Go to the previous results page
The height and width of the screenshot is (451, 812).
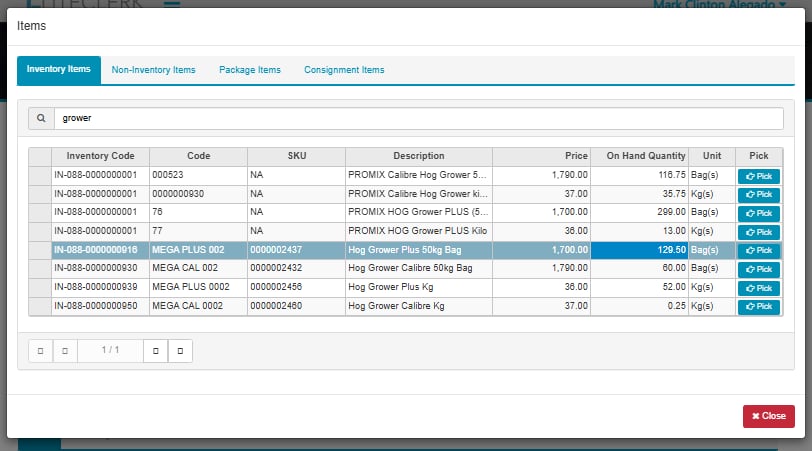coord(64,351)
